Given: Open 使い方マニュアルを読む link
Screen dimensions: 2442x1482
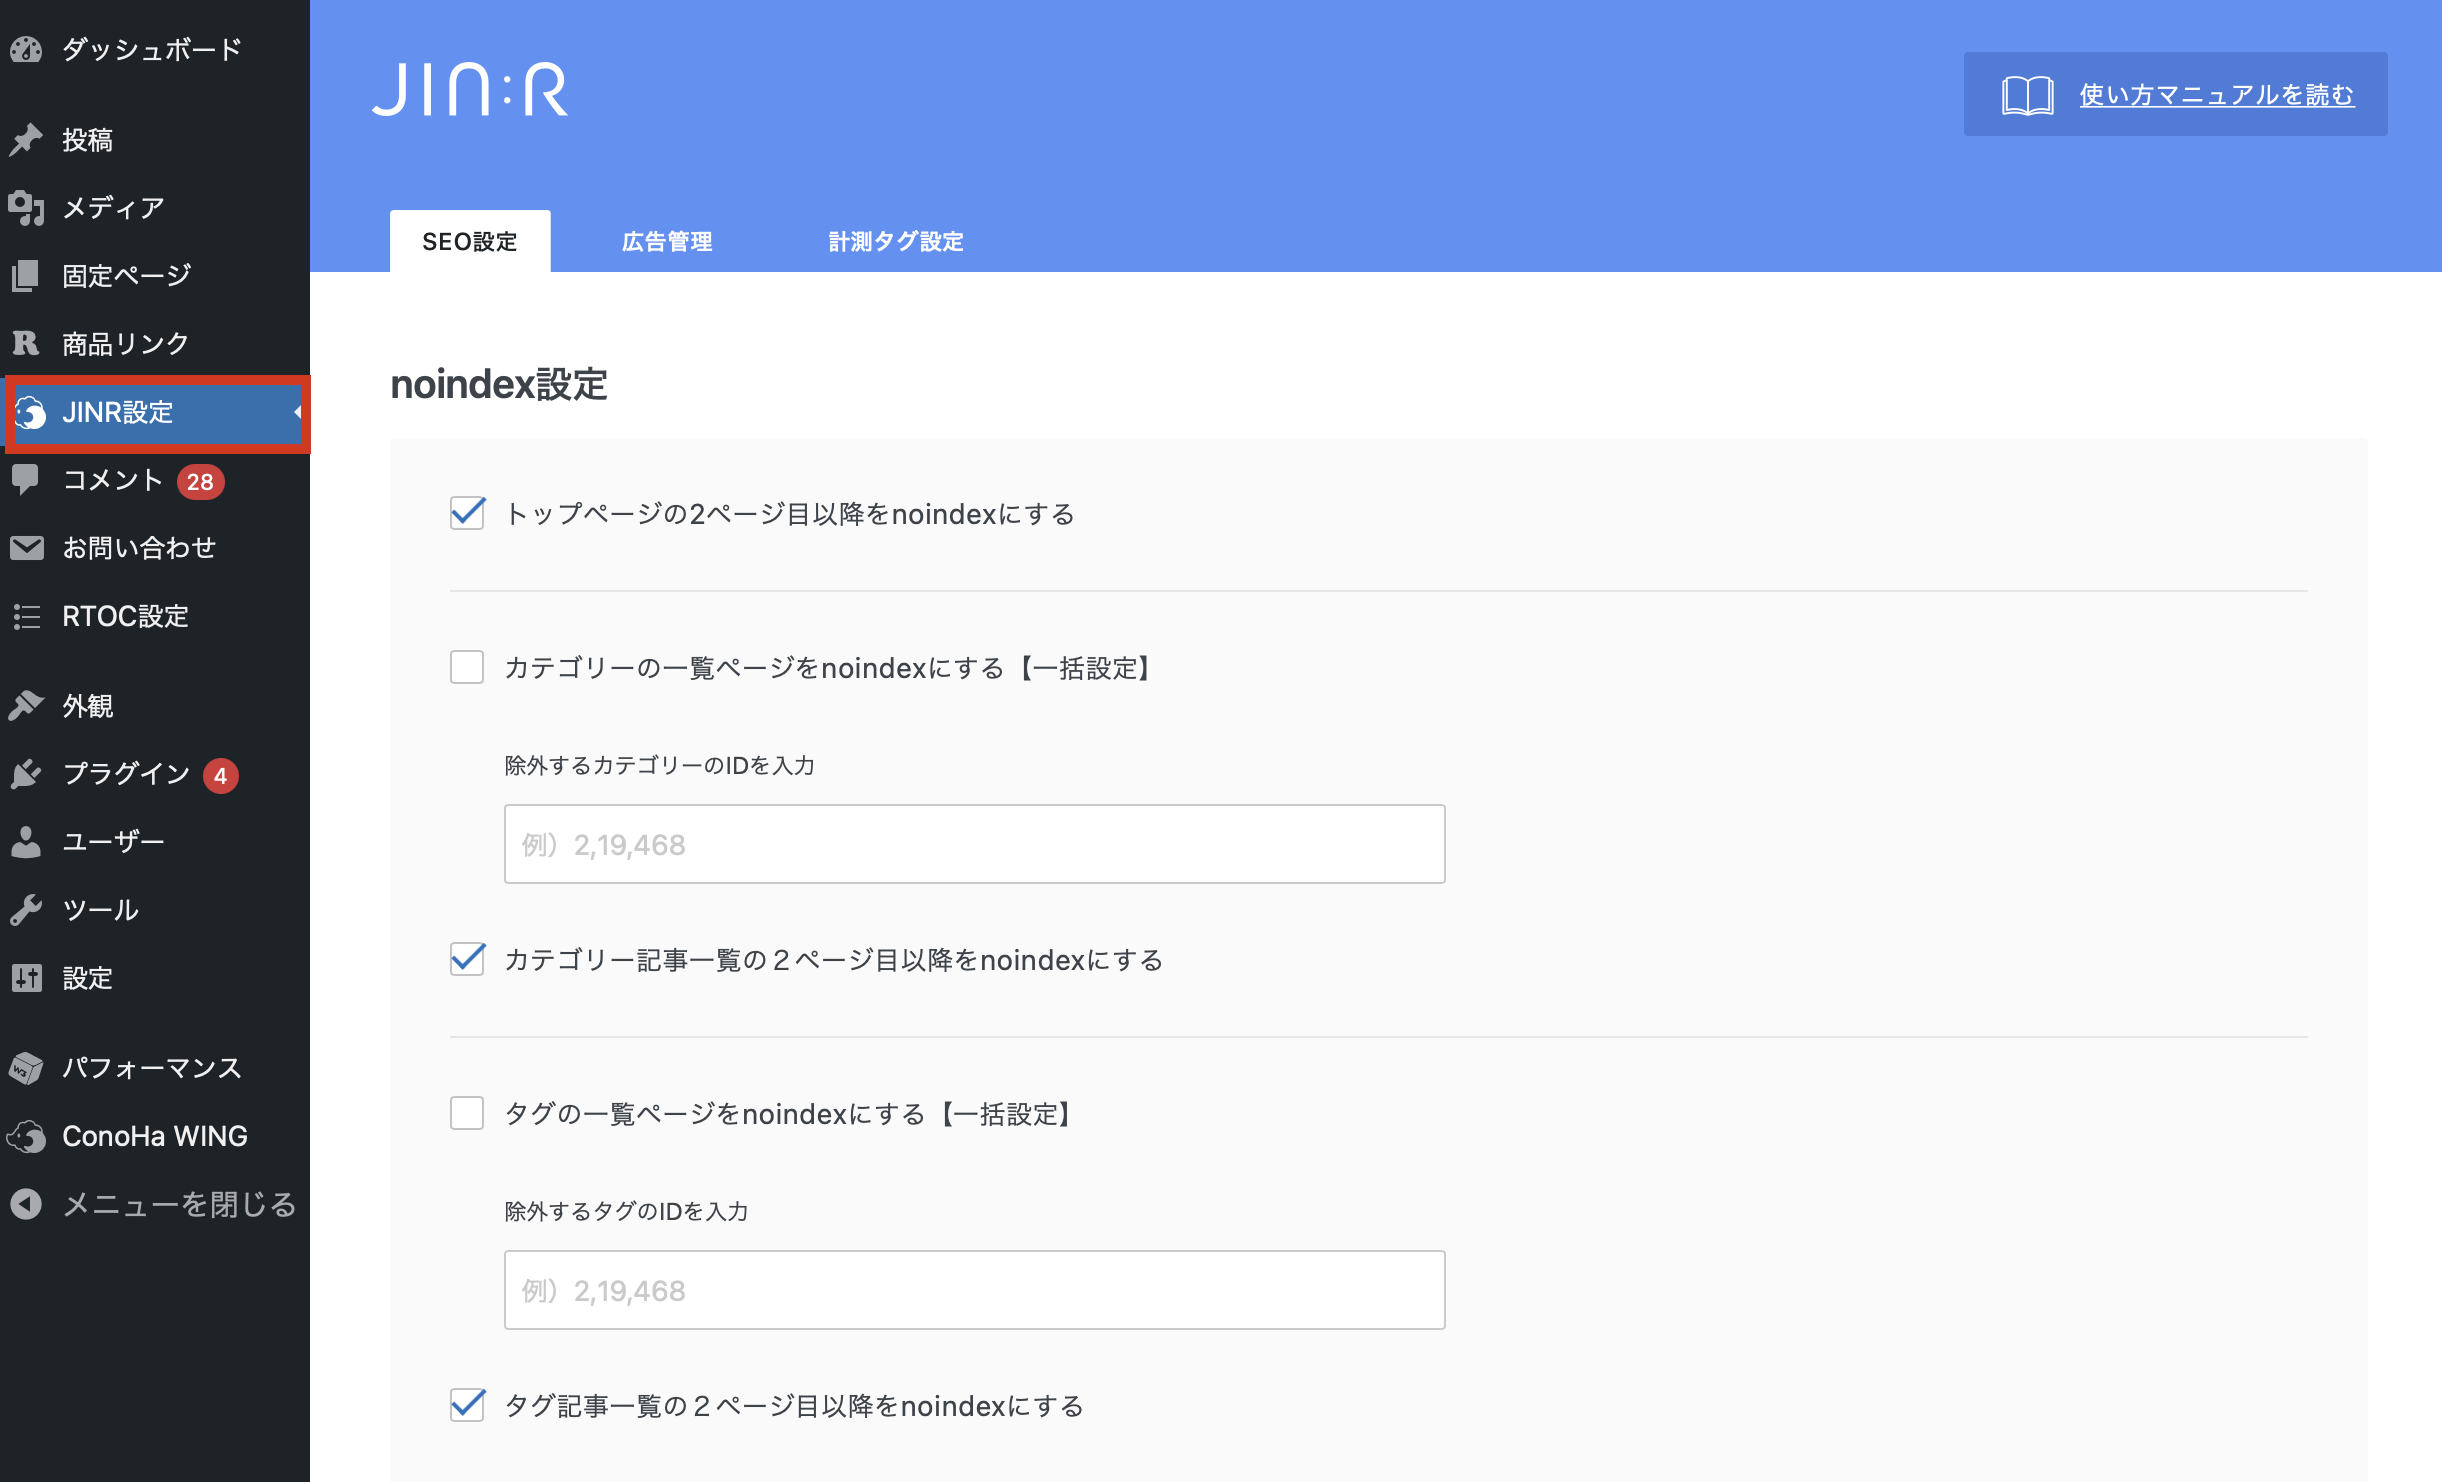Looking at the screenshot, I should click(2217, 94).
